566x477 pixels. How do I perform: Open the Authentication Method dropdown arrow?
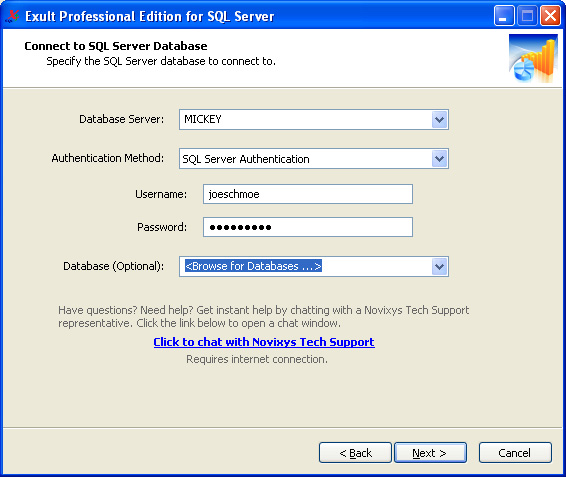point(439,159)
